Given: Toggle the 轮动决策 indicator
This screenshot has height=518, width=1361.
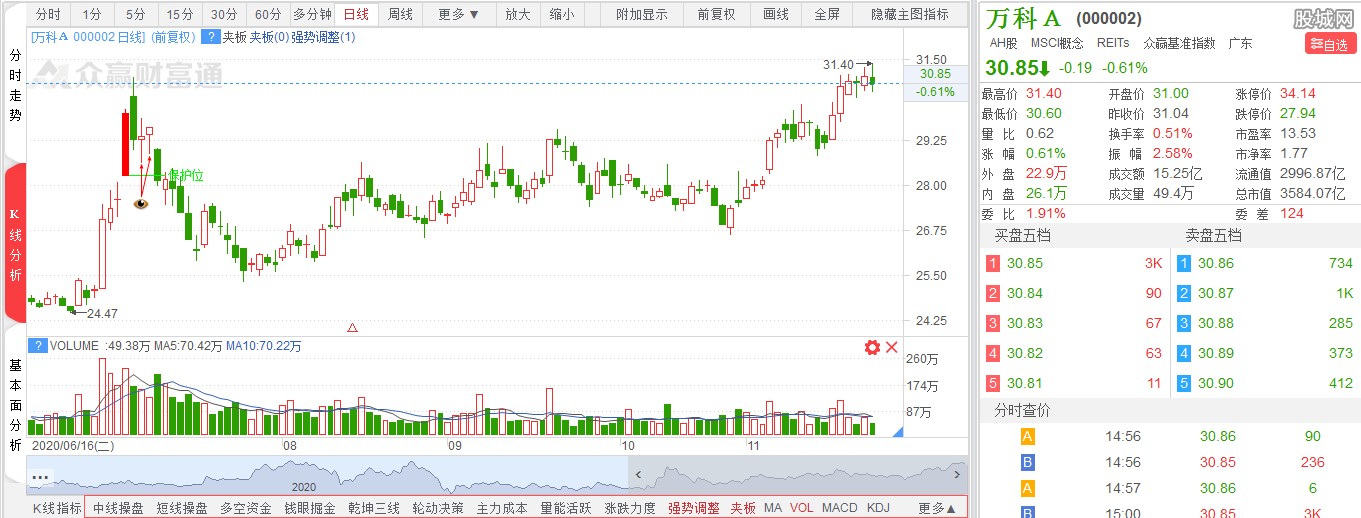Looking at the screenshot, I should point(438,508).
